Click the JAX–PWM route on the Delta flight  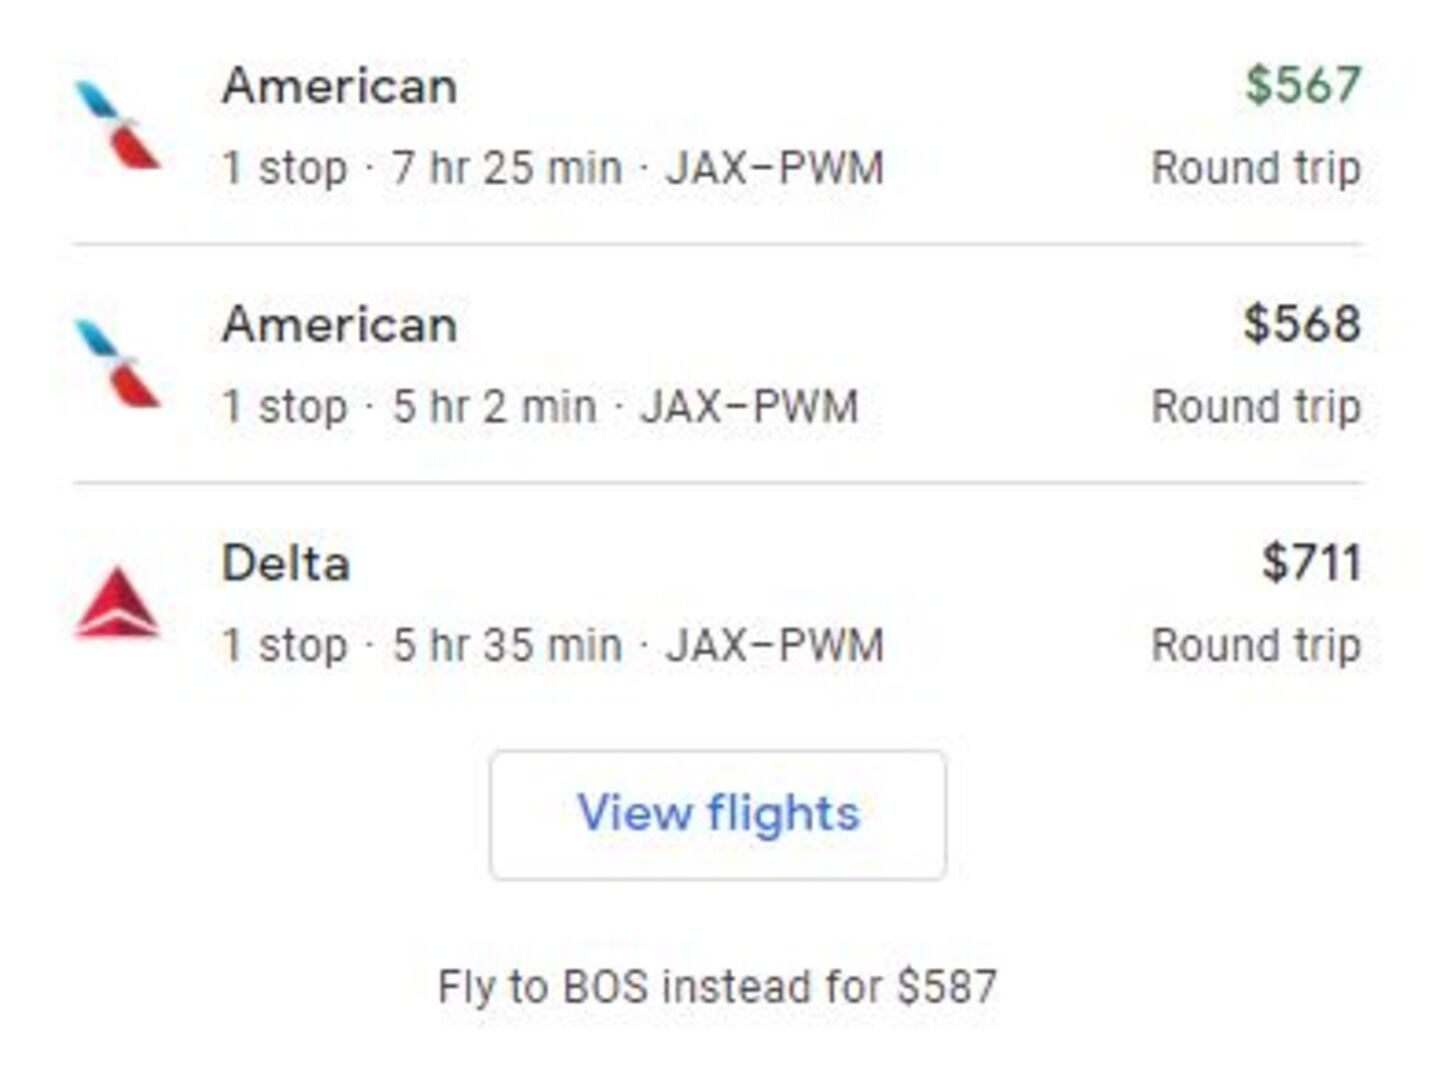(775, 646)
